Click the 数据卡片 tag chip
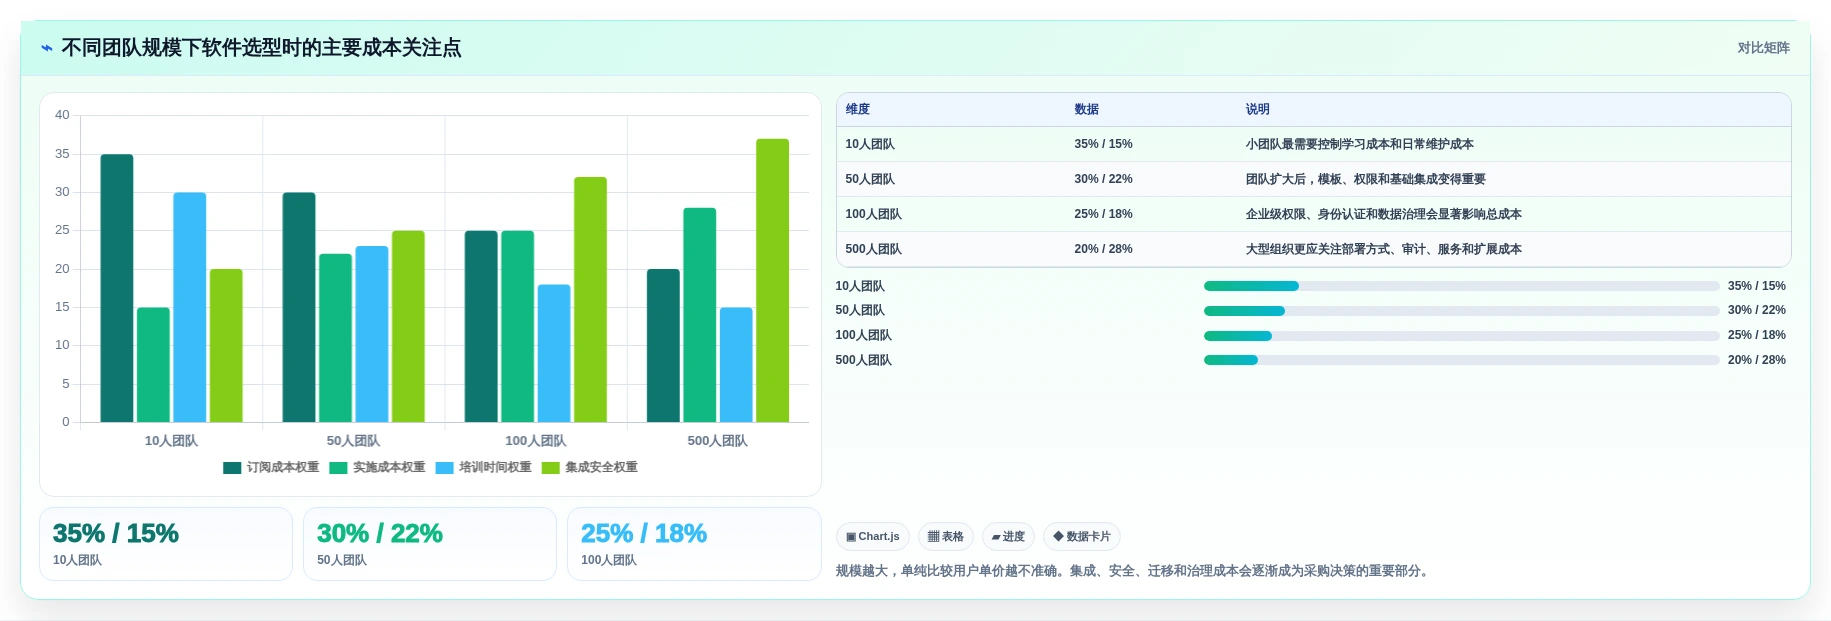Image resolution: width=1831 pixels, height=621 pixels. (1081, 537)
